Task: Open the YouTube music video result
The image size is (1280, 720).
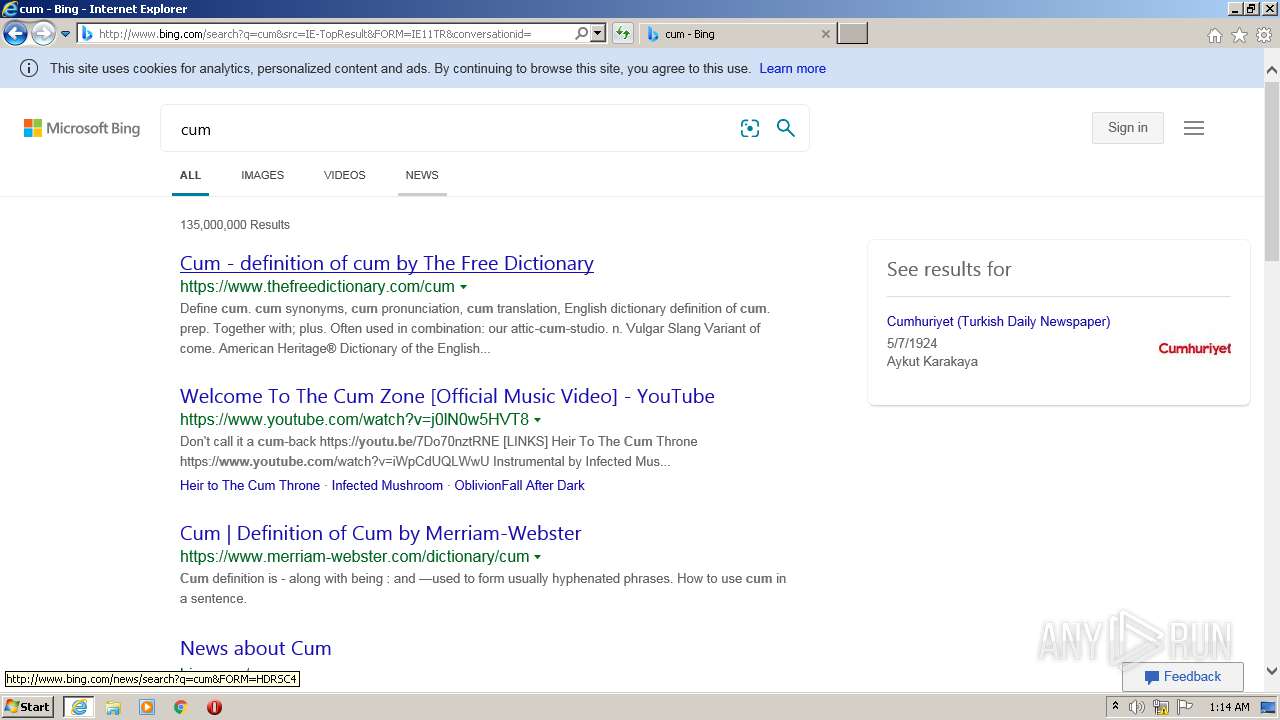Action: coord(447,396)
